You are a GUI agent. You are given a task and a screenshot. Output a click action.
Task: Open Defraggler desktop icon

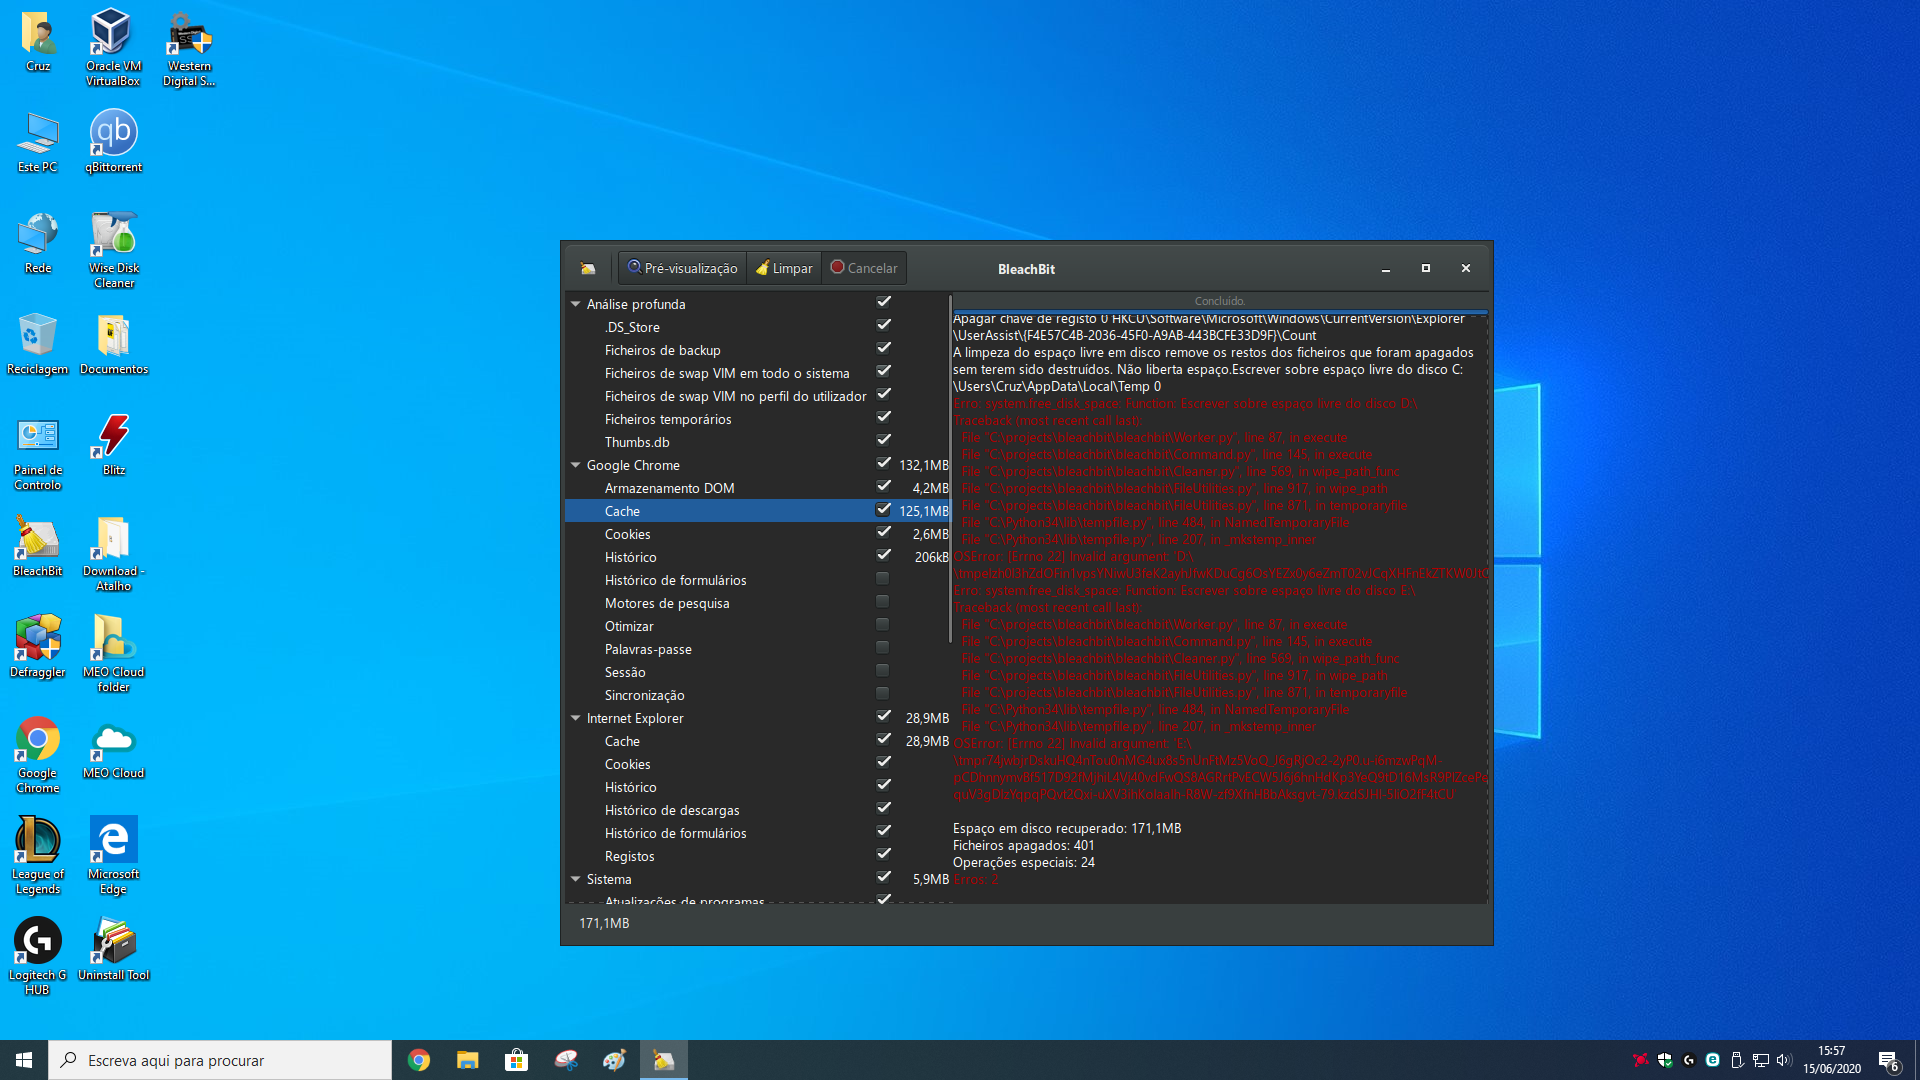(x=38, y=646)
